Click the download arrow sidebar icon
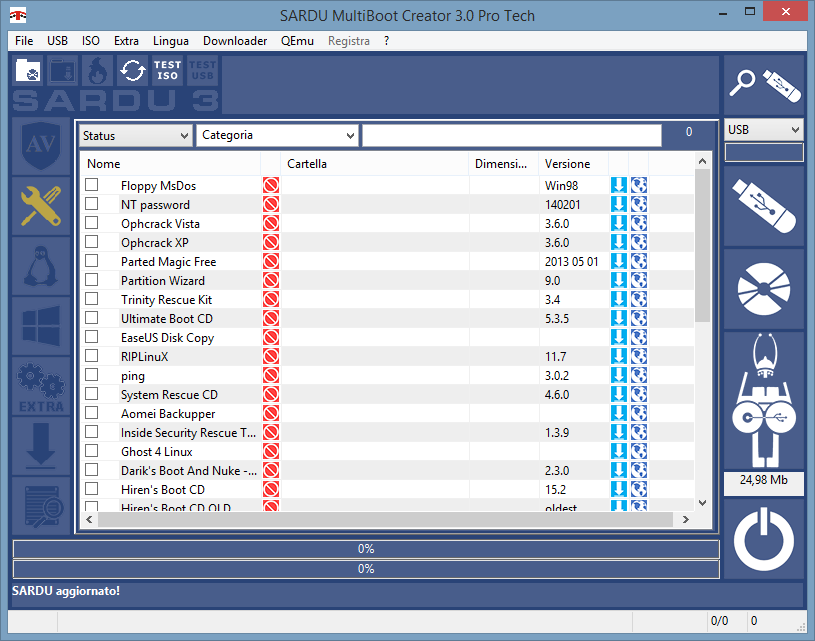This screenshot has height=641, width=815. (41, 447)
